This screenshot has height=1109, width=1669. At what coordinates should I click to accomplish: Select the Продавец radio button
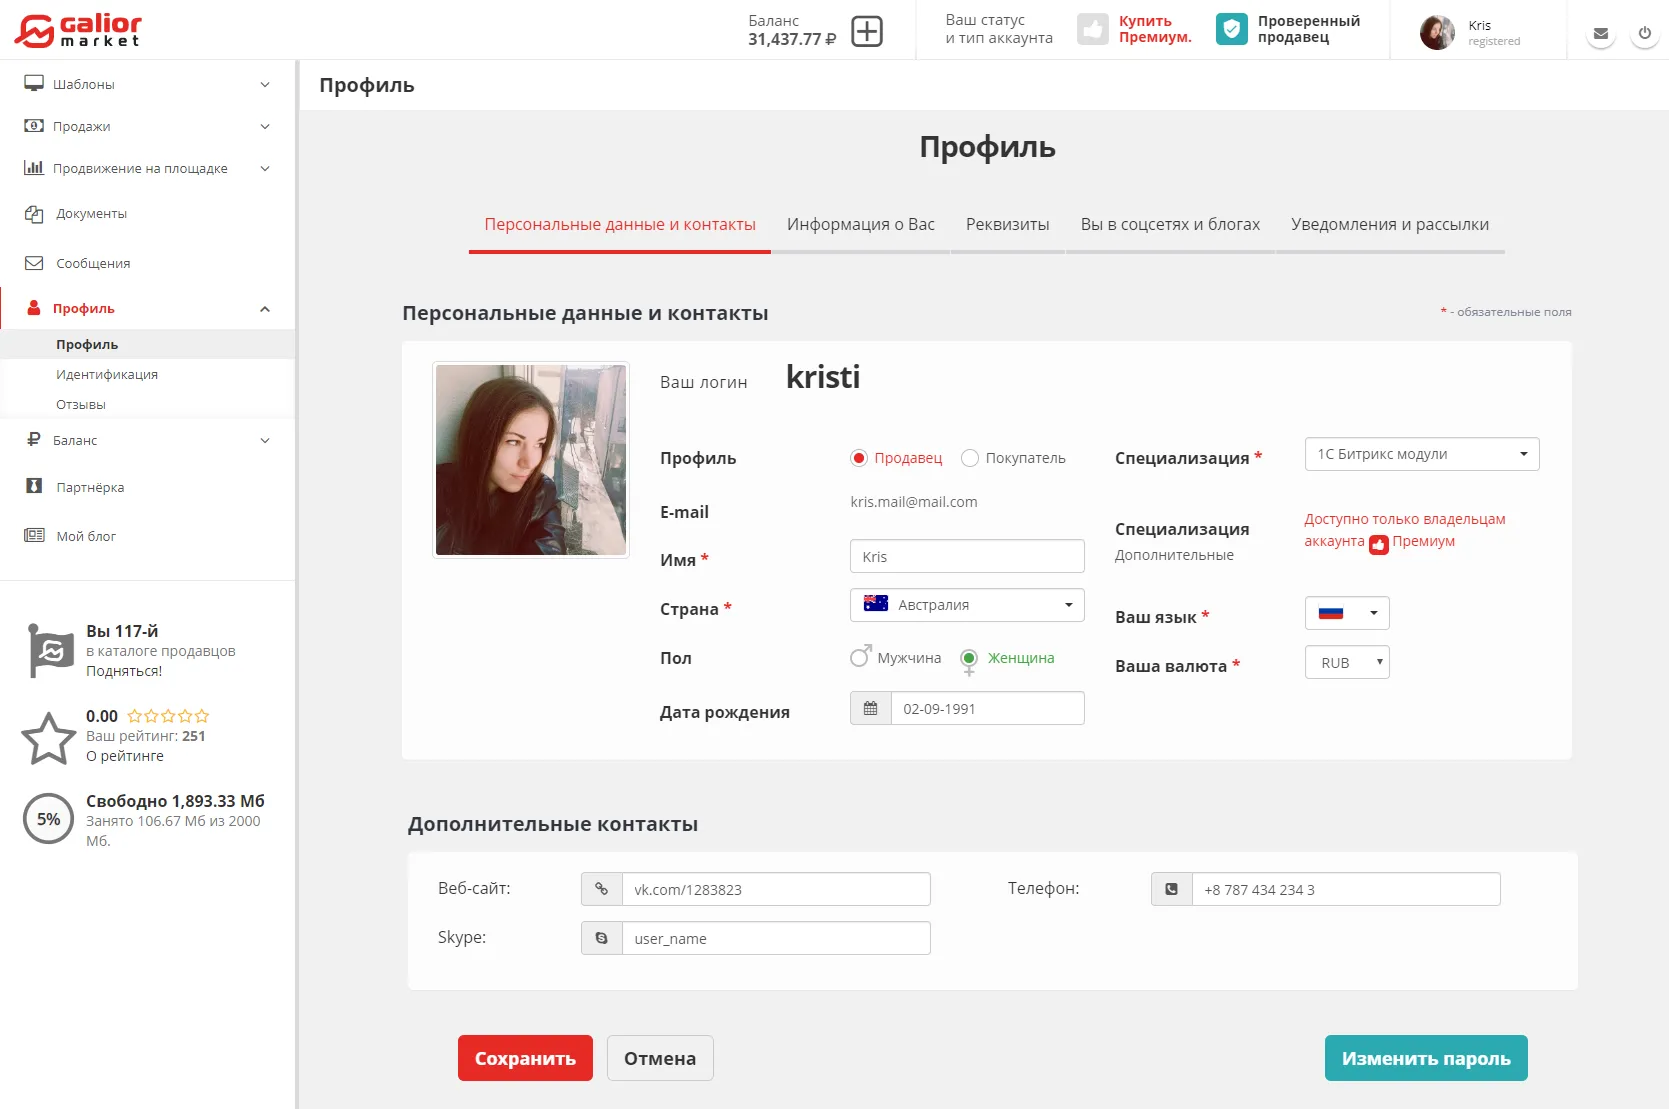coord(858,458)
